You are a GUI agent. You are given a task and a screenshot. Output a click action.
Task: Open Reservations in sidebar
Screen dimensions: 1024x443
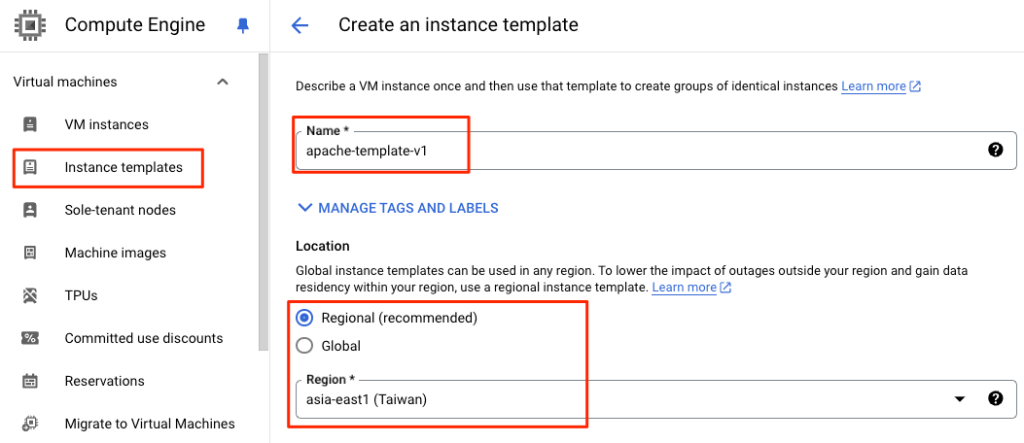[x=104, y=381]
